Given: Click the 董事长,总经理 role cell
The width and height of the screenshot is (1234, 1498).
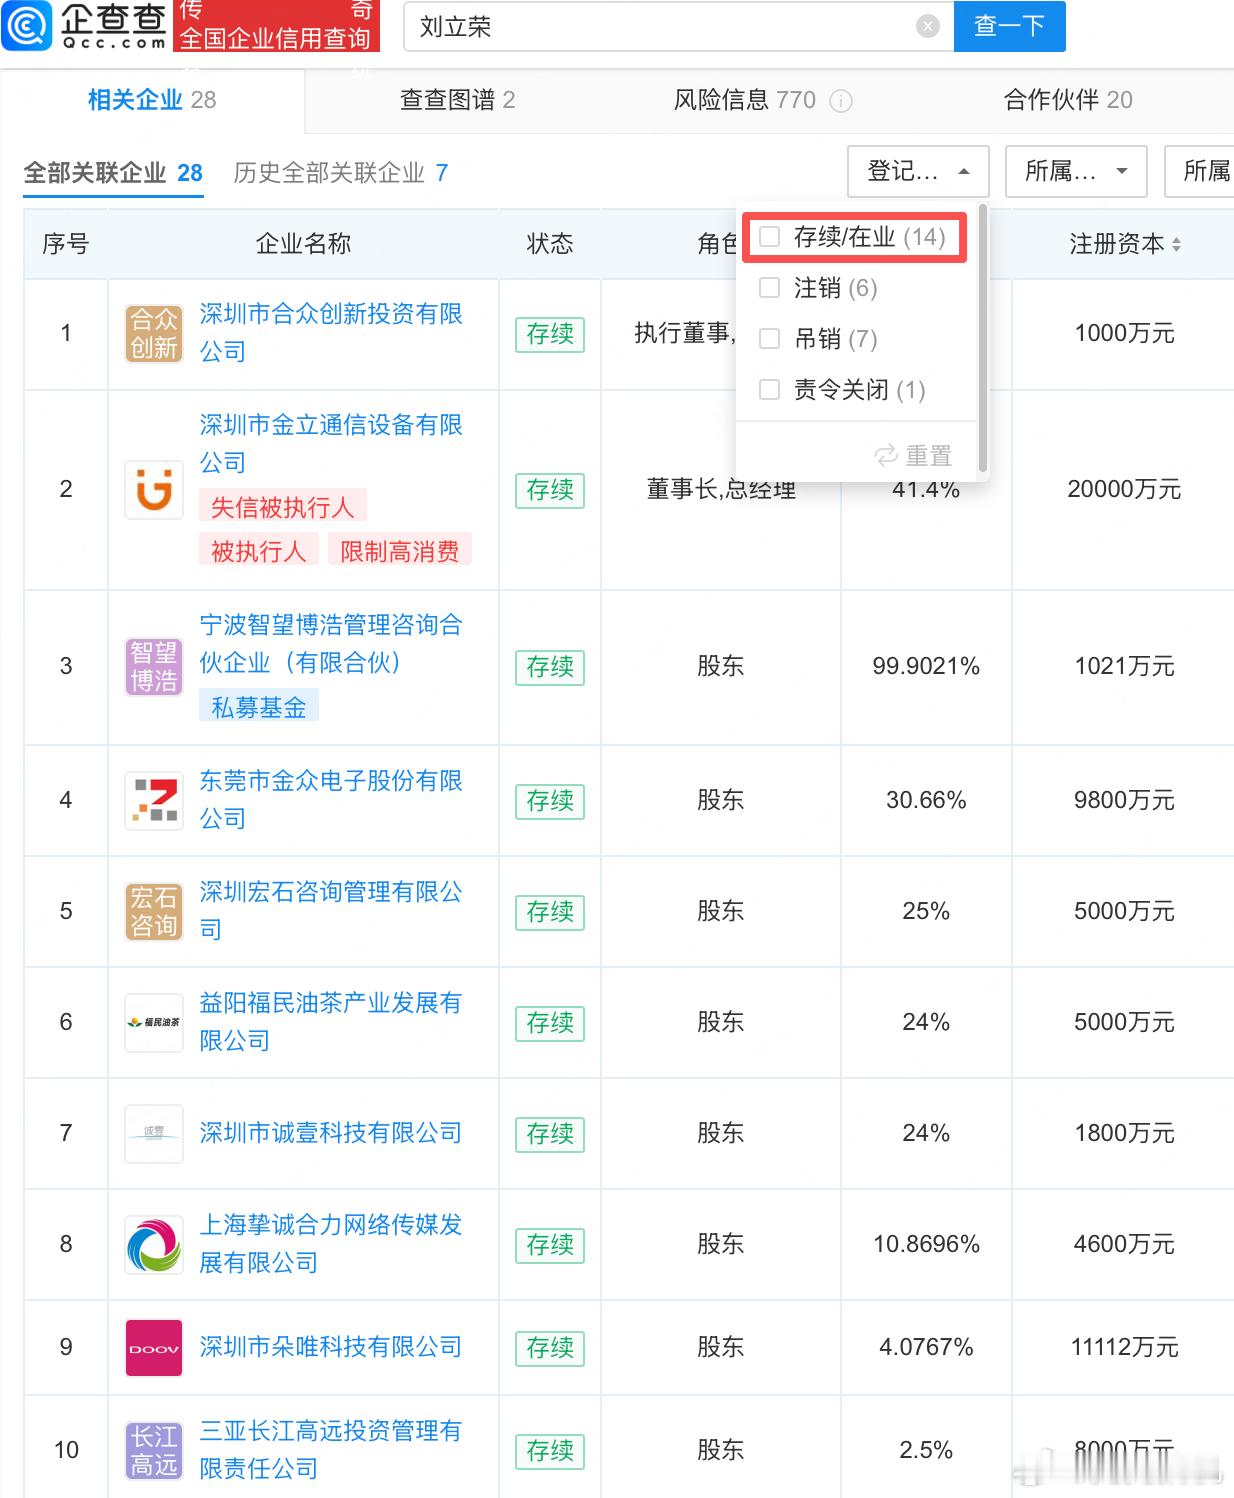Looking at the screenshot, I should point(721,490).
